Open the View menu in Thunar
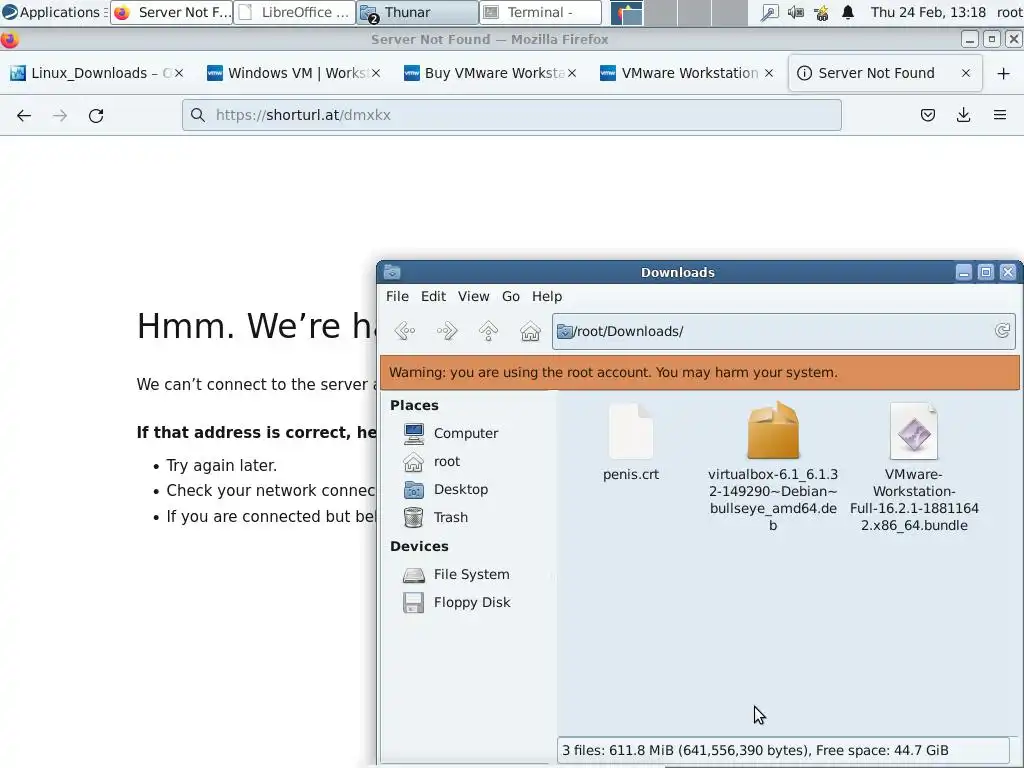Image resolution: width=1024 pixels, height=768 pixels. coord(473,296)
